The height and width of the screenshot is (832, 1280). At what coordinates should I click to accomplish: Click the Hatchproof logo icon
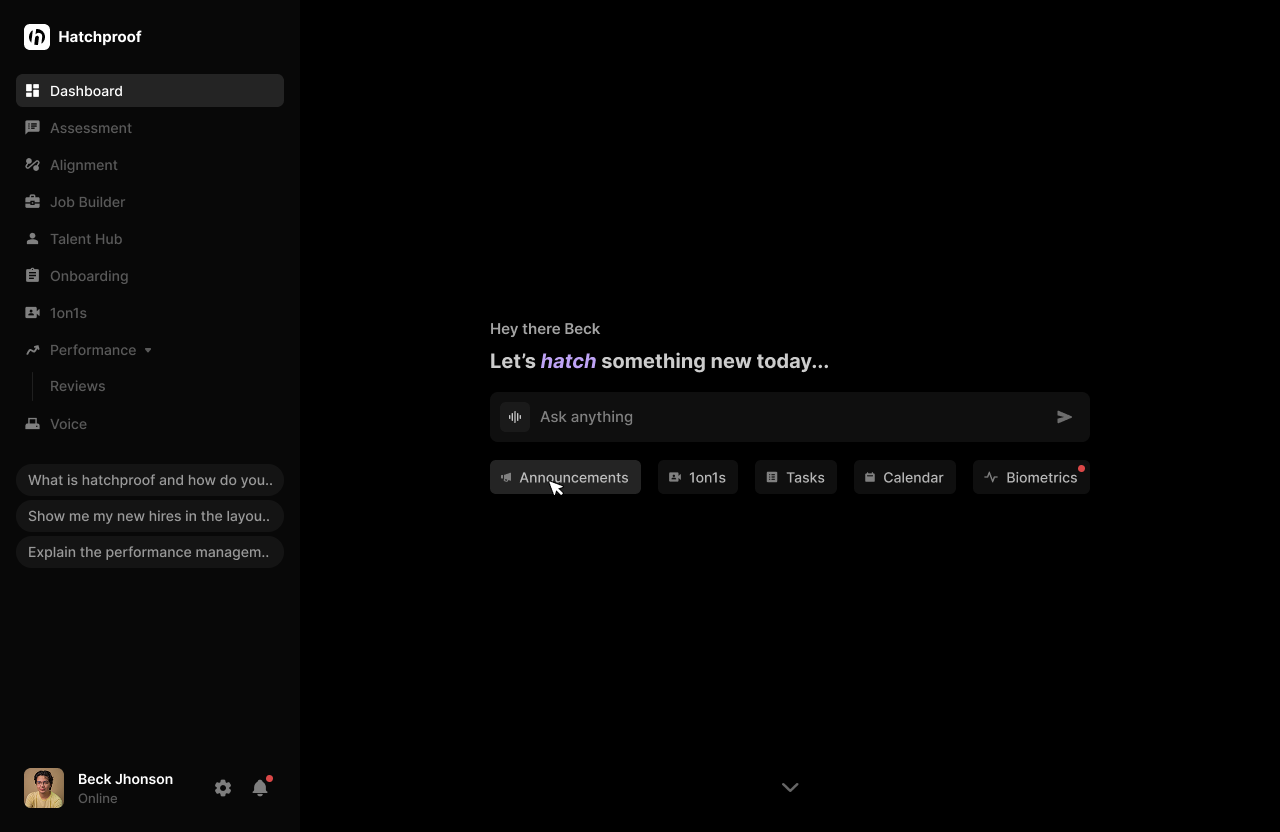coord(37,37)
